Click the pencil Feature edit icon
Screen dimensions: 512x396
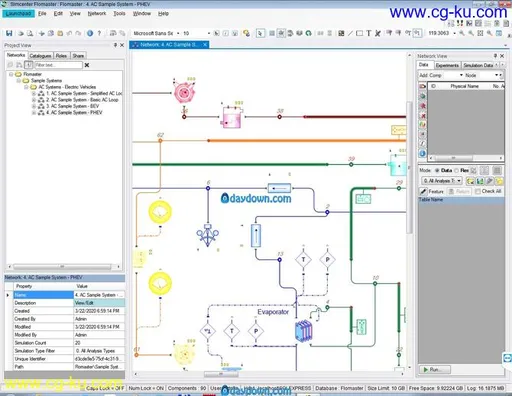coord(423,191)
